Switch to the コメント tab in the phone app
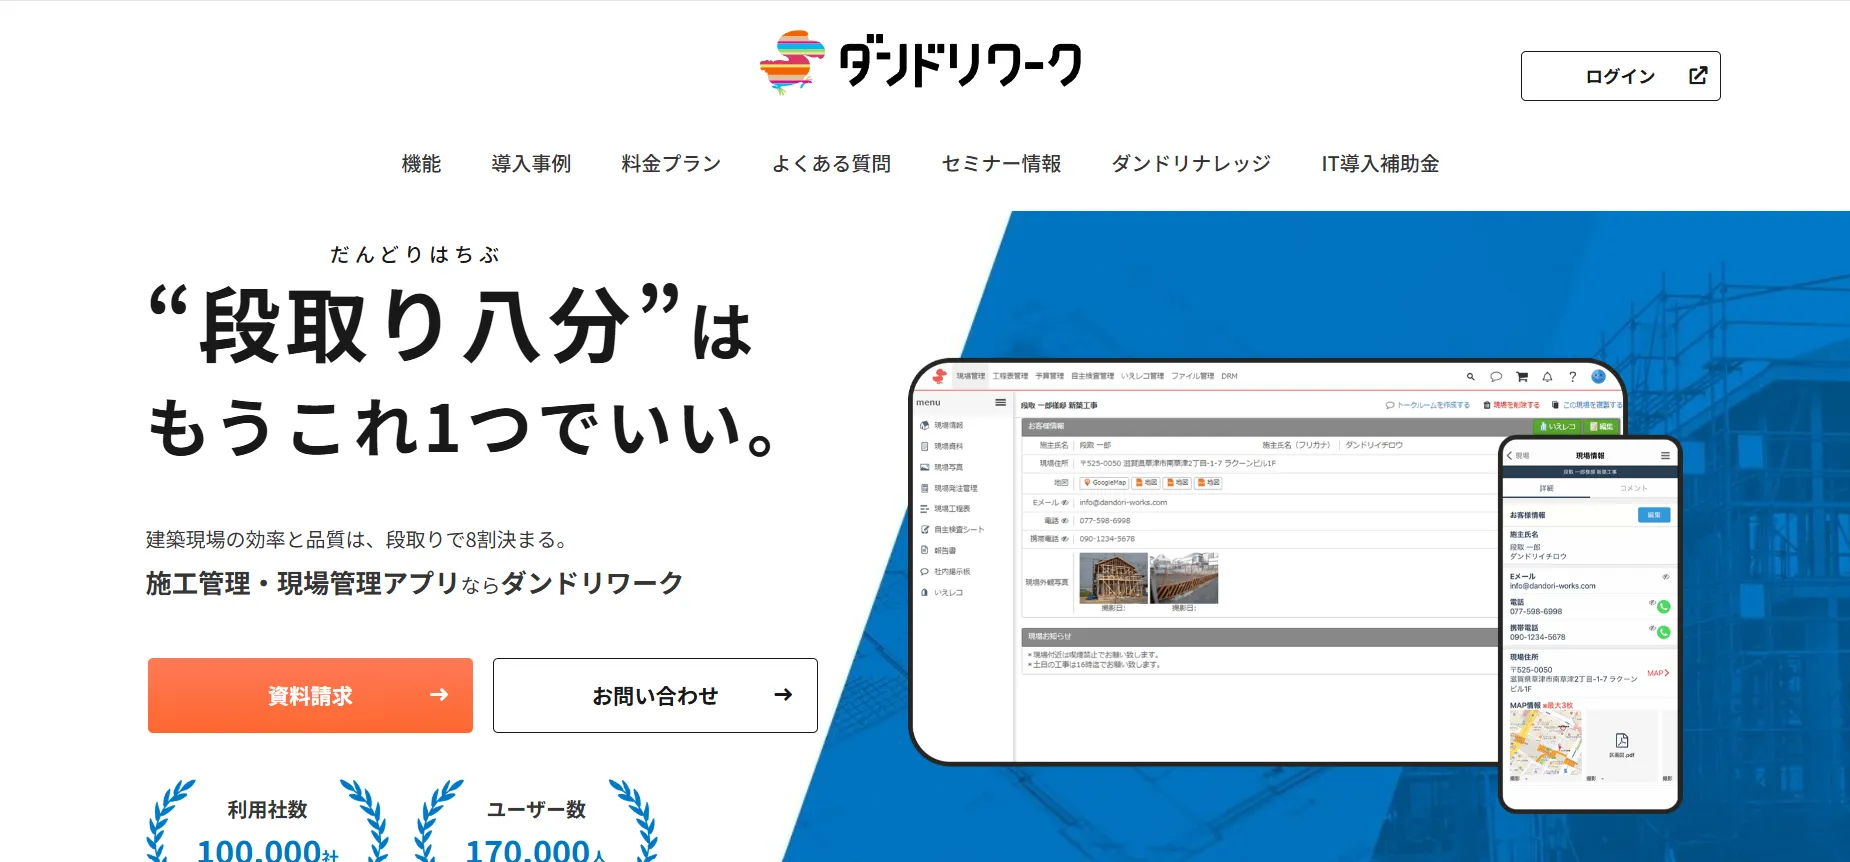Screen dimensions: 1850x862 (x=1633, y=488)
